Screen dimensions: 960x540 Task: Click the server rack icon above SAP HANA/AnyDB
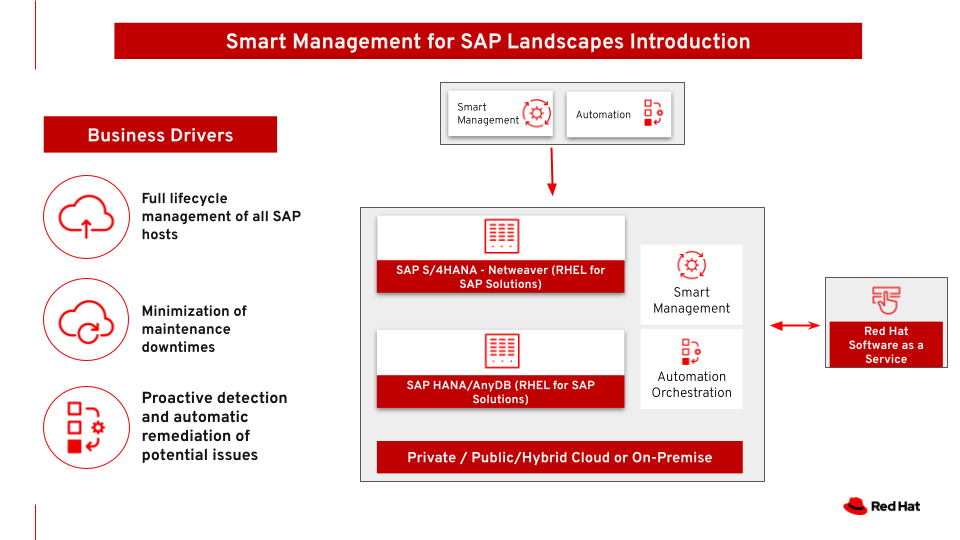pyautogui.click(x=501, y=351)
